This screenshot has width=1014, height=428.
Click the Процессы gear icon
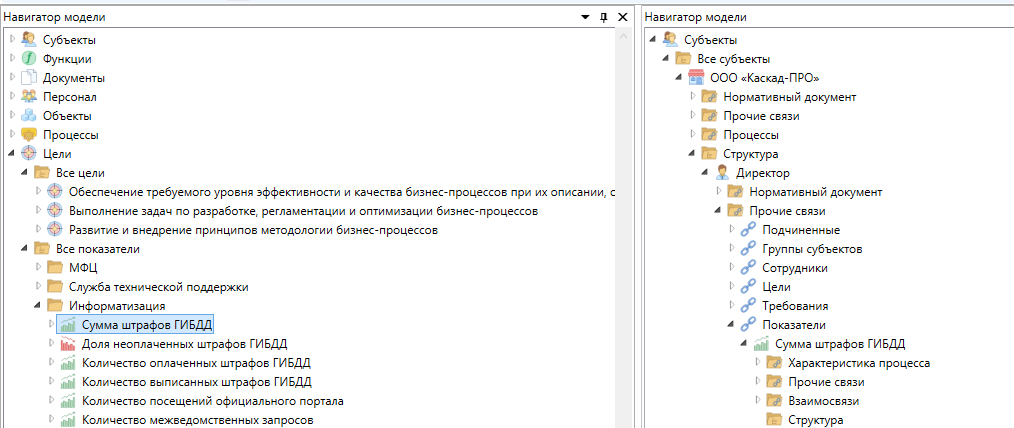(29, 135)
